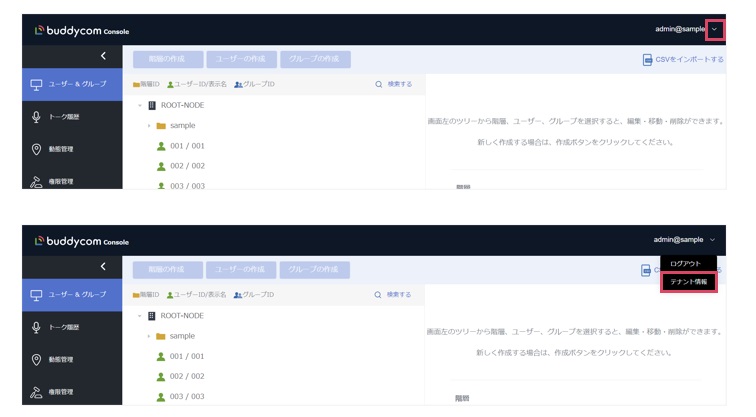Image resolution: width=756 pixels, height=417 pixels.
Task: Open ユーザー & グループ in upper screenshot sidebar
Action: tap(72, 84)
